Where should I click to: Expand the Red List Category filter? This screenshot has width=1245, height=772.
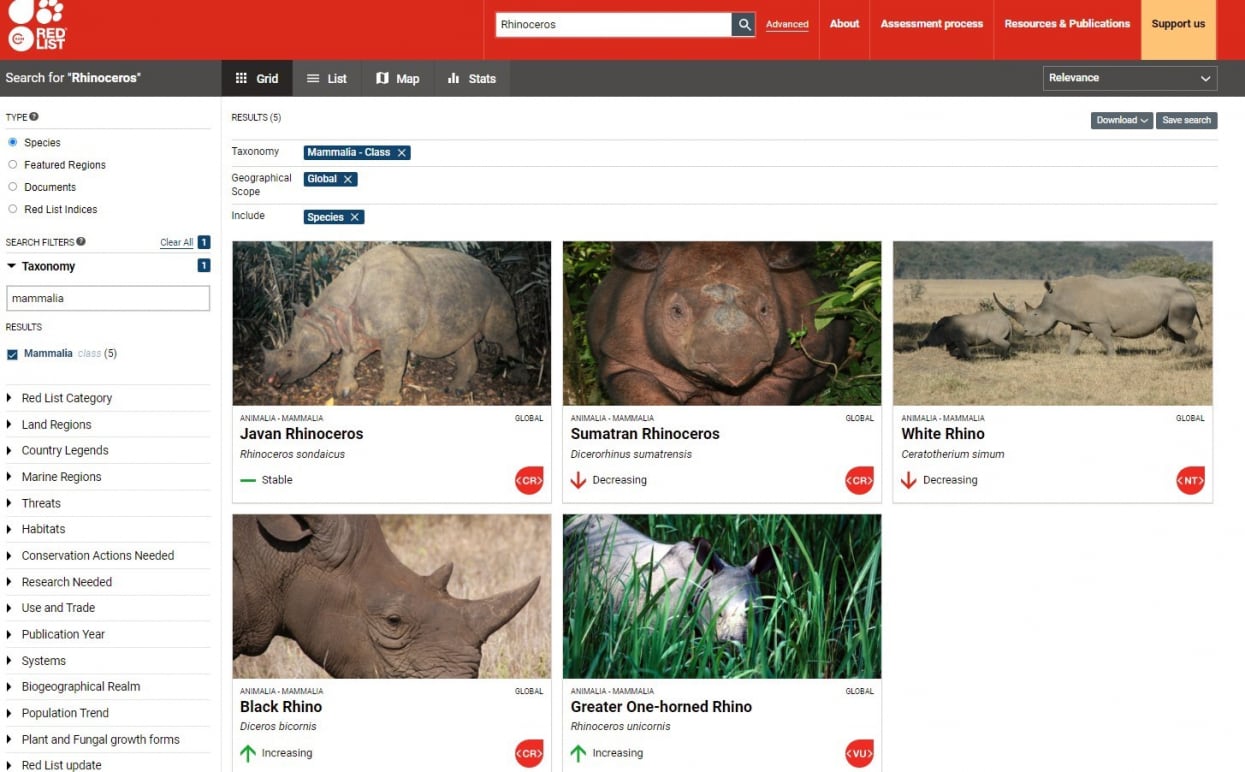[66, 398]
